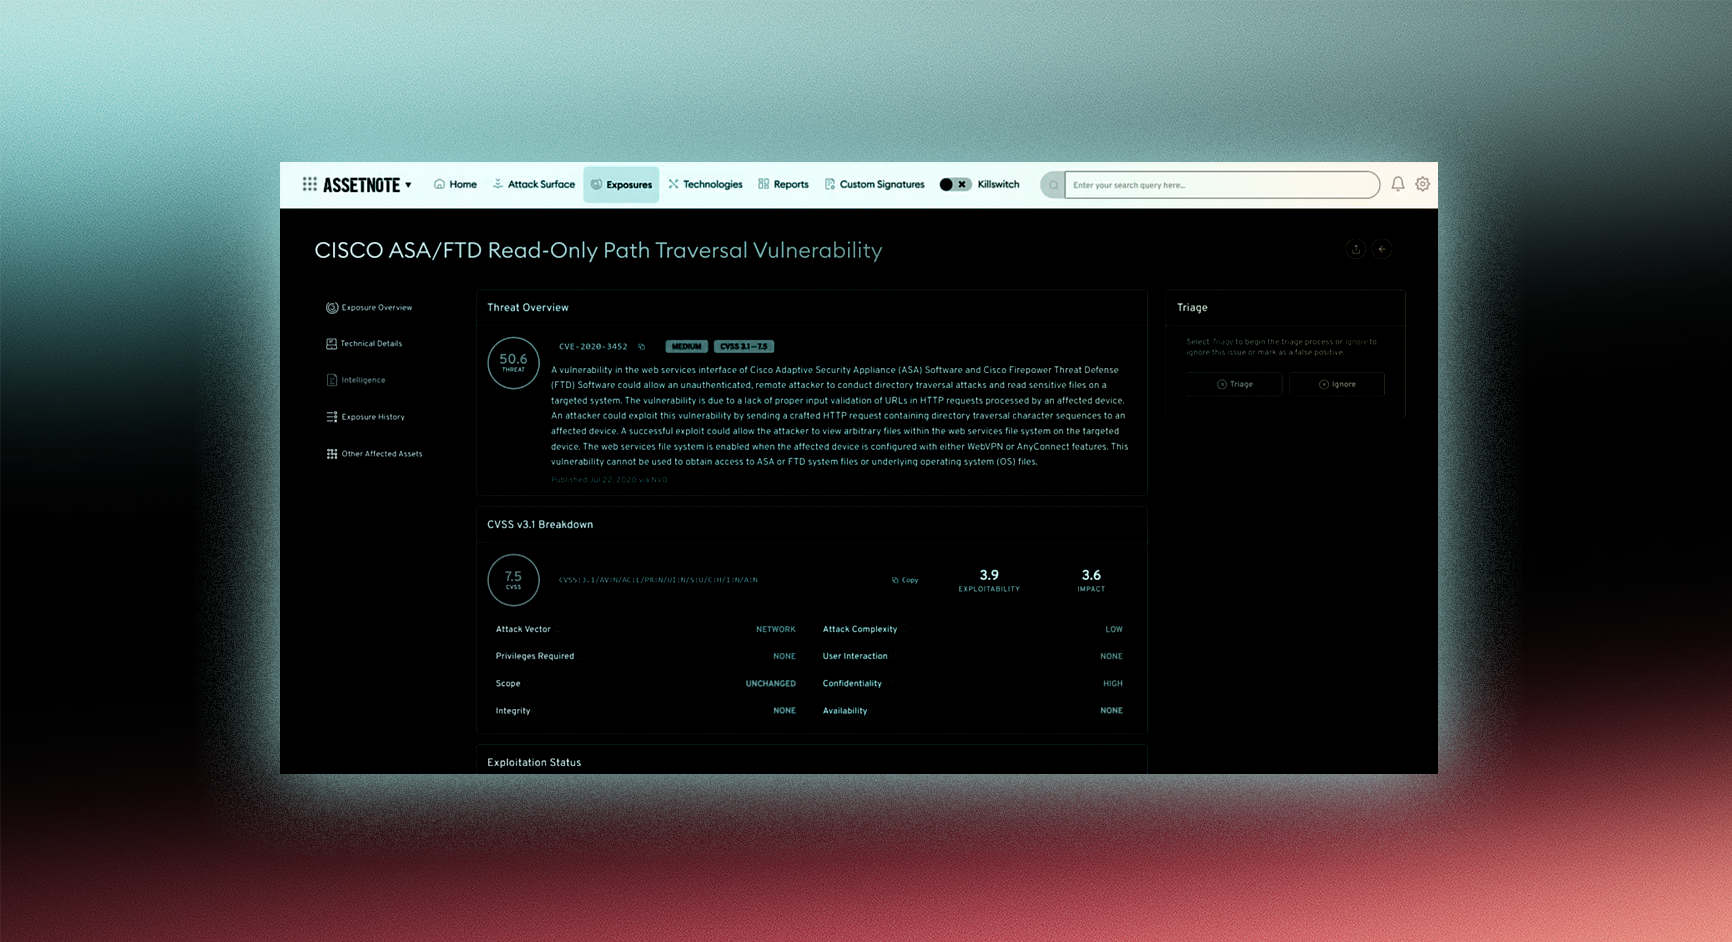
Task: Click the Scope UNCHANGED value
Action: pos(770,684)
